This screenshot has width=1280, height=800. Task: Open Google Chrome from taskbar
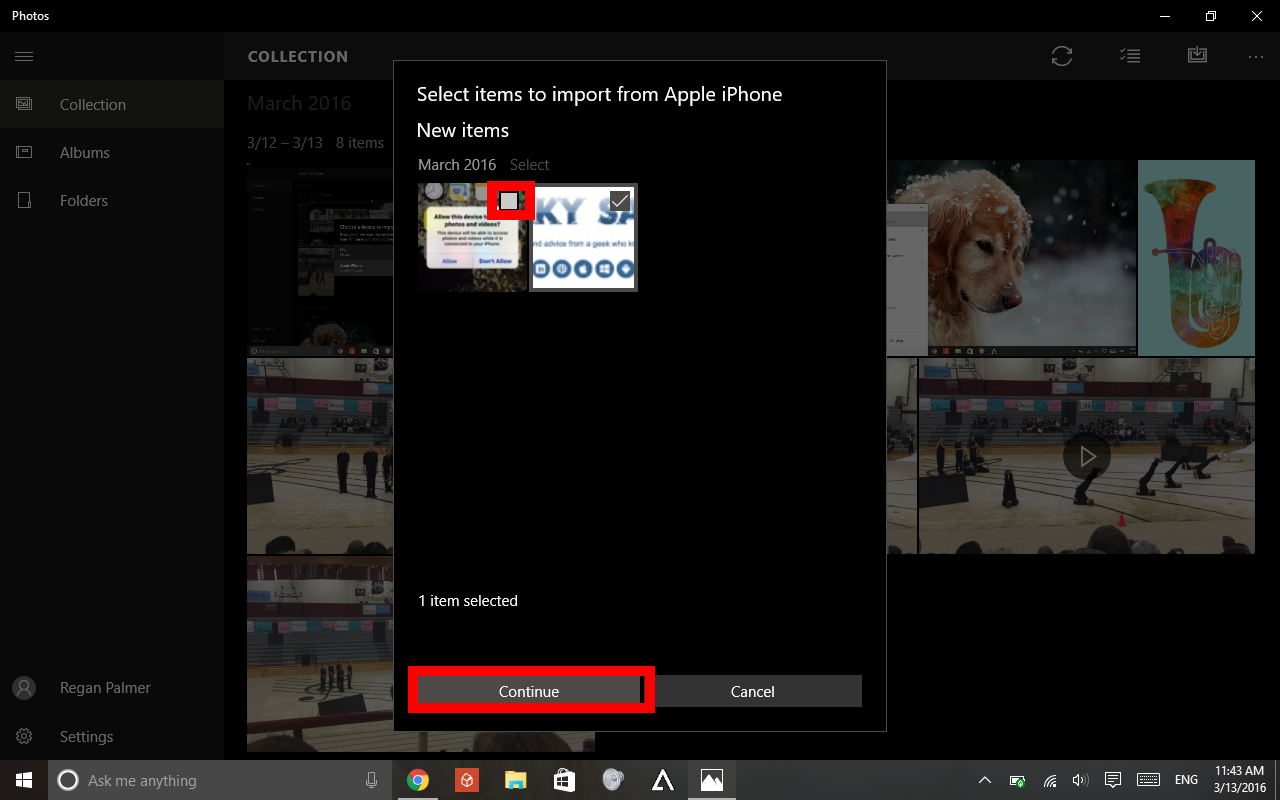418,780
